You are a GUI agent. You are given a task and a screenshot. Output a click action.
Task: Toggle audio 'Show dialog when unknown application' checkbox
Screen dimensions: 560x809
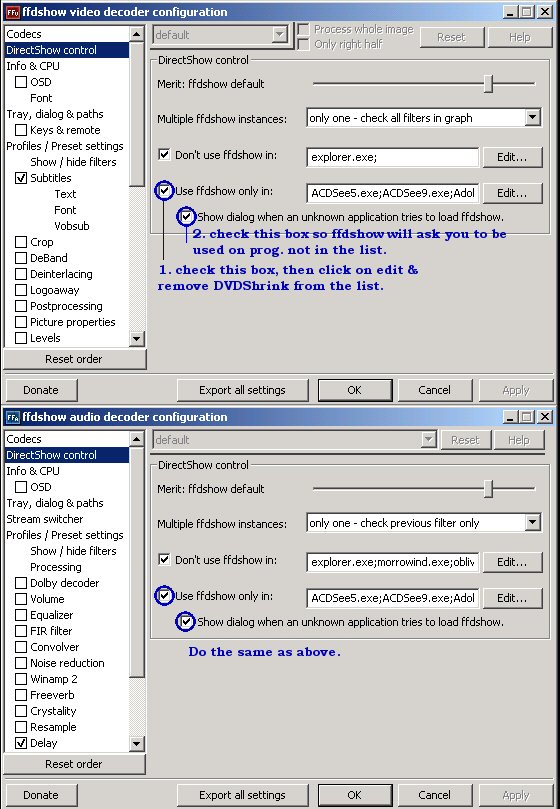pyautogui.click(x=186, y=621)
